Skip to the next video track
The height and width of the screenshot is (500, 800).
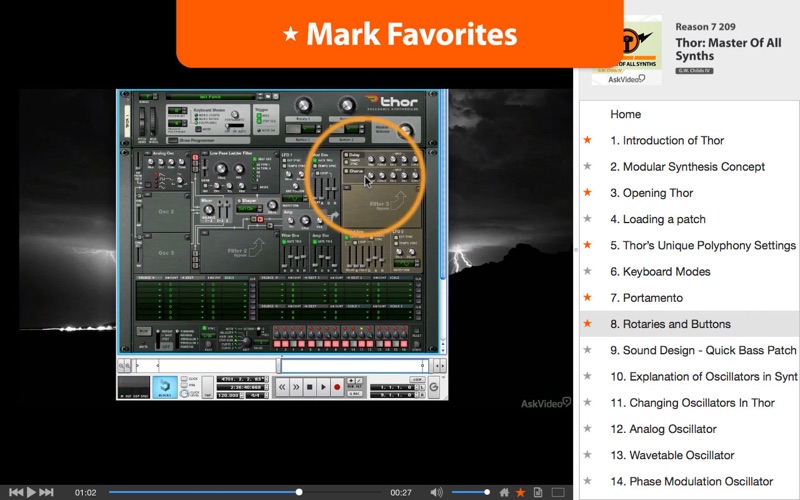tap(46, 492)
